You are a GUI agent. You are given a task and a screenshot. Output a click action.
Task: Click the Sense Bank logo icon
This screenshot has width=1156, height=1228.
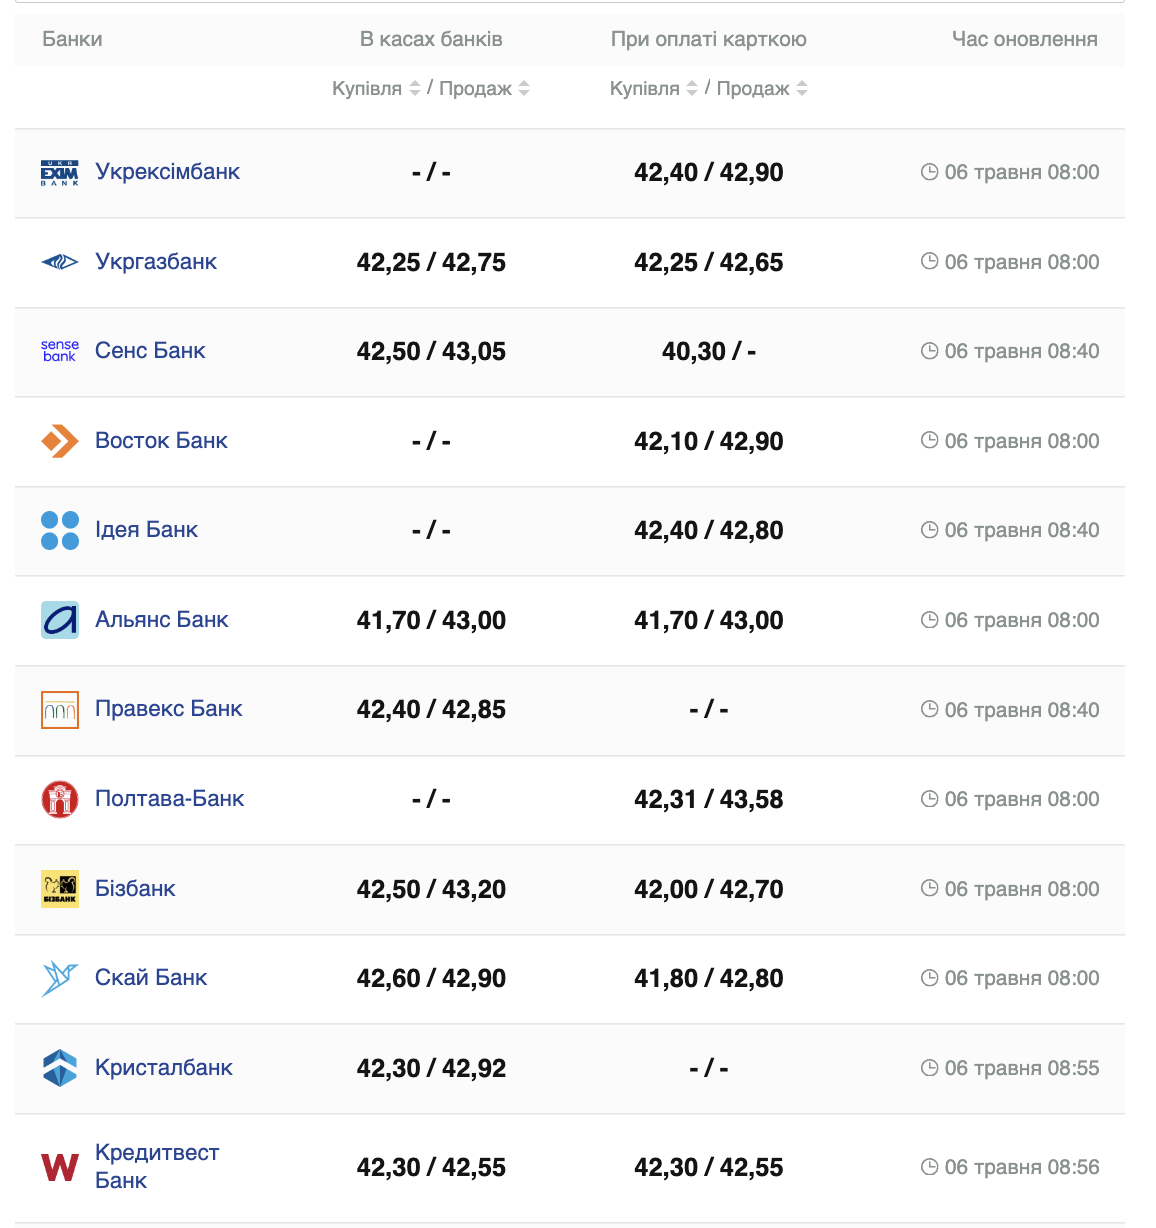(x=59, y=351)
